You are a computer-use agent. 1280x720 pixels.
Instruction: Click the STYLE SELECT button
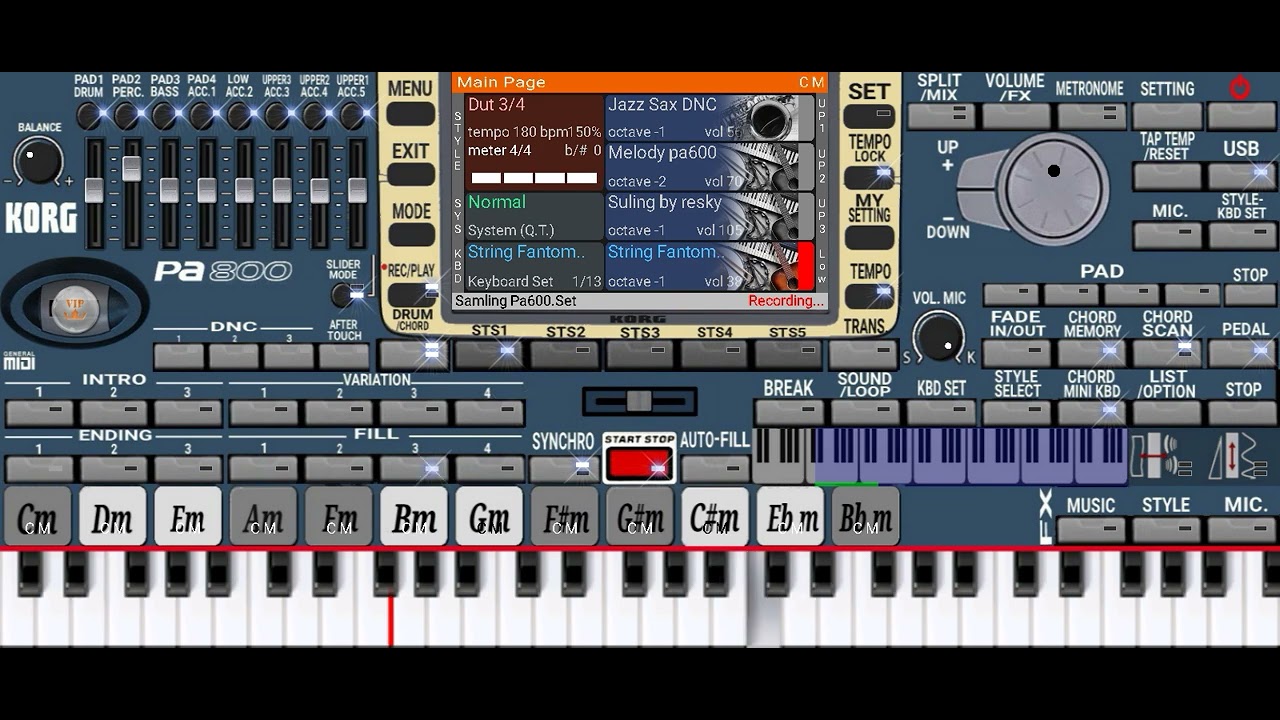[x=1017, y=411]
